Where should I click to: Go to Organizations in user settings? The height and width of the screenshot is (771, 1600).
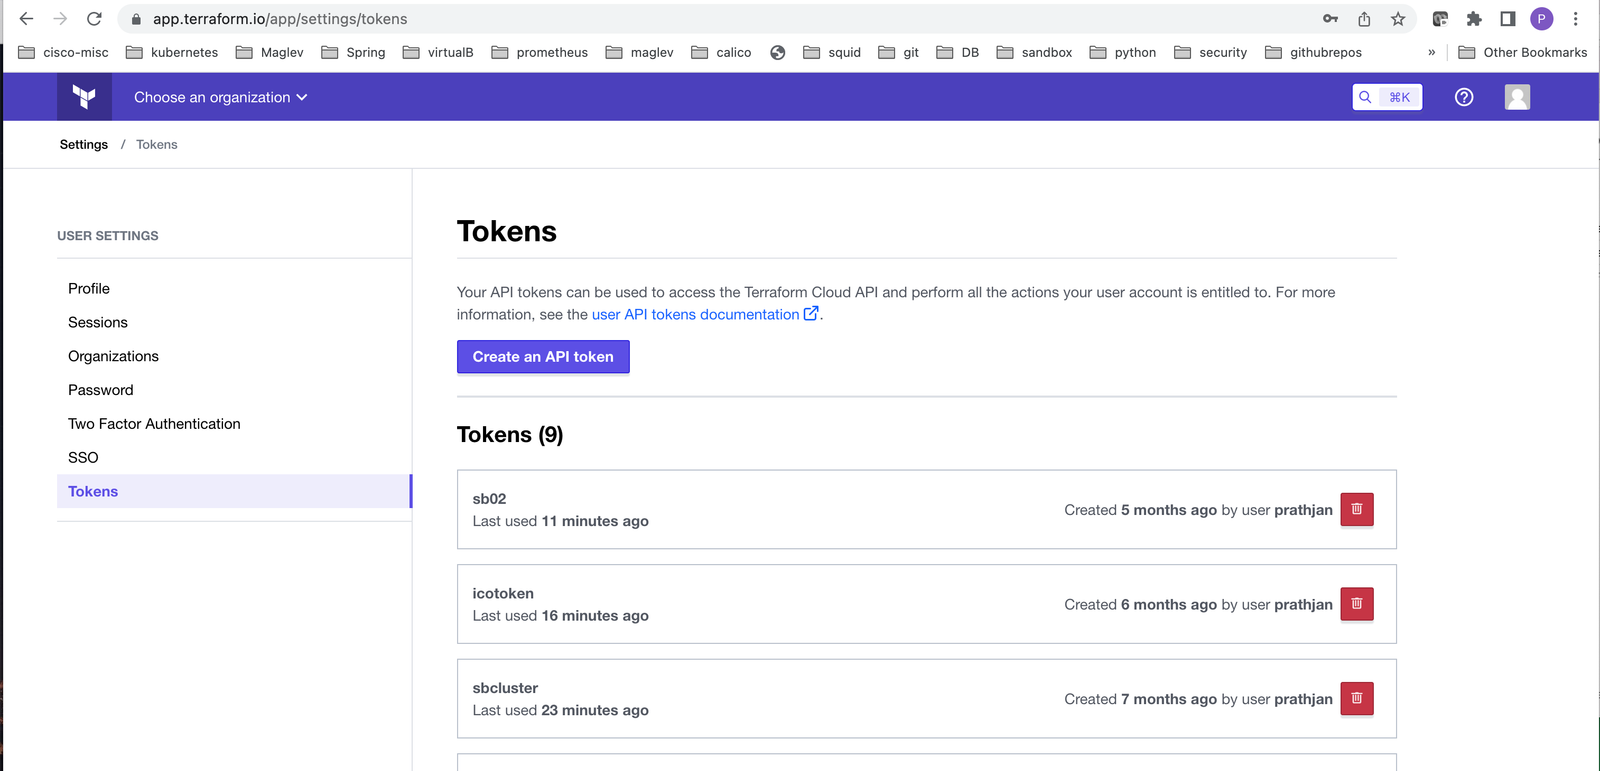click(113, 356)
